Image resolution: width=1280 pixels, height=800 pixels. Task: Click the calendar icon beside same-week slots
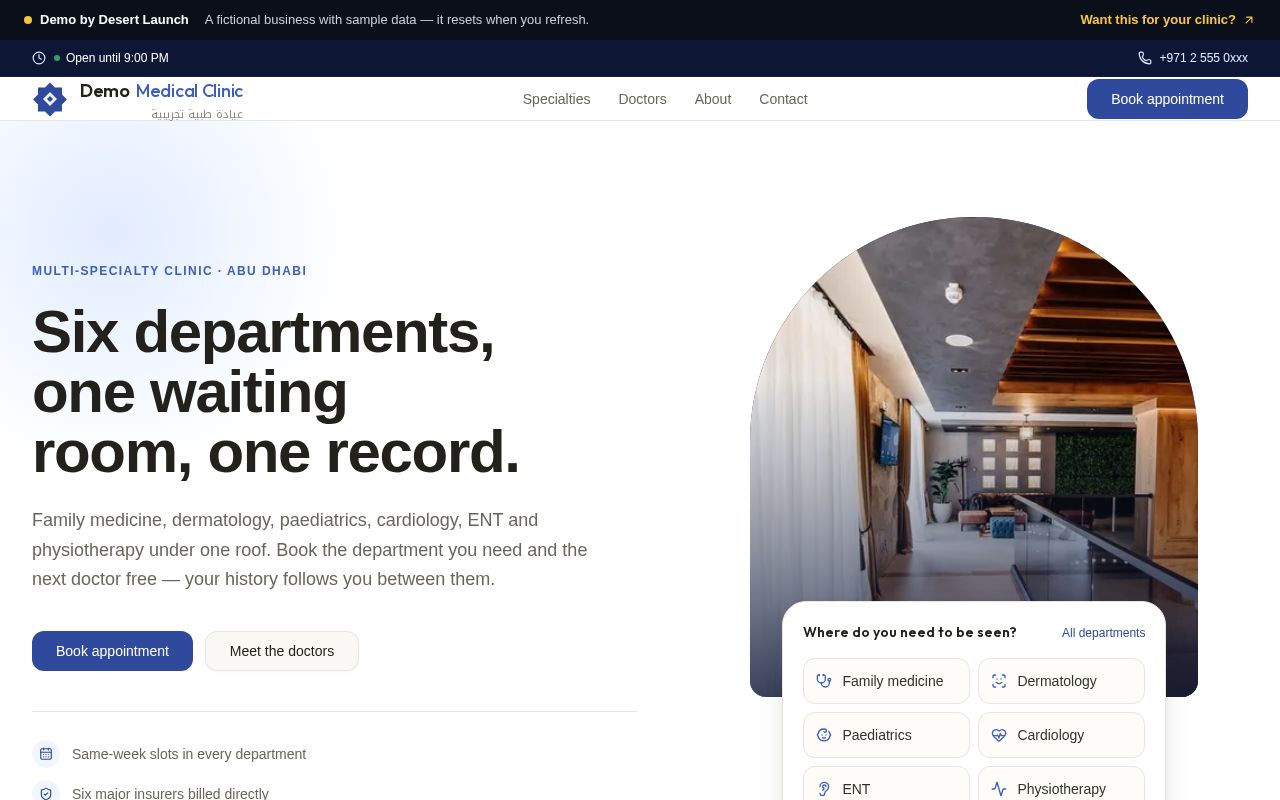pos(46,754)
